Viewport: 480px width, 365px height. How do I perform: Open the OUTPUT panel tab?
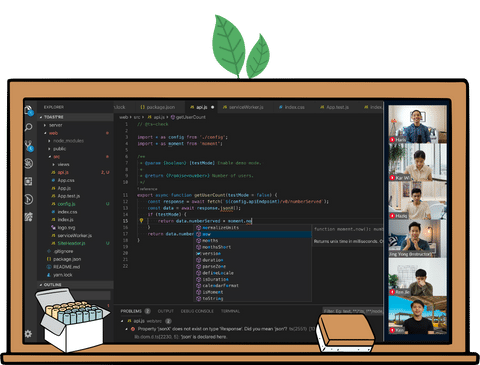pos(166,311)
